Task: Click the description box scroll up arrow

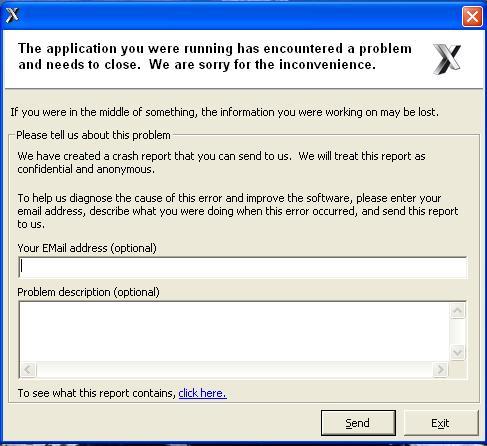Action: (457, 311)
